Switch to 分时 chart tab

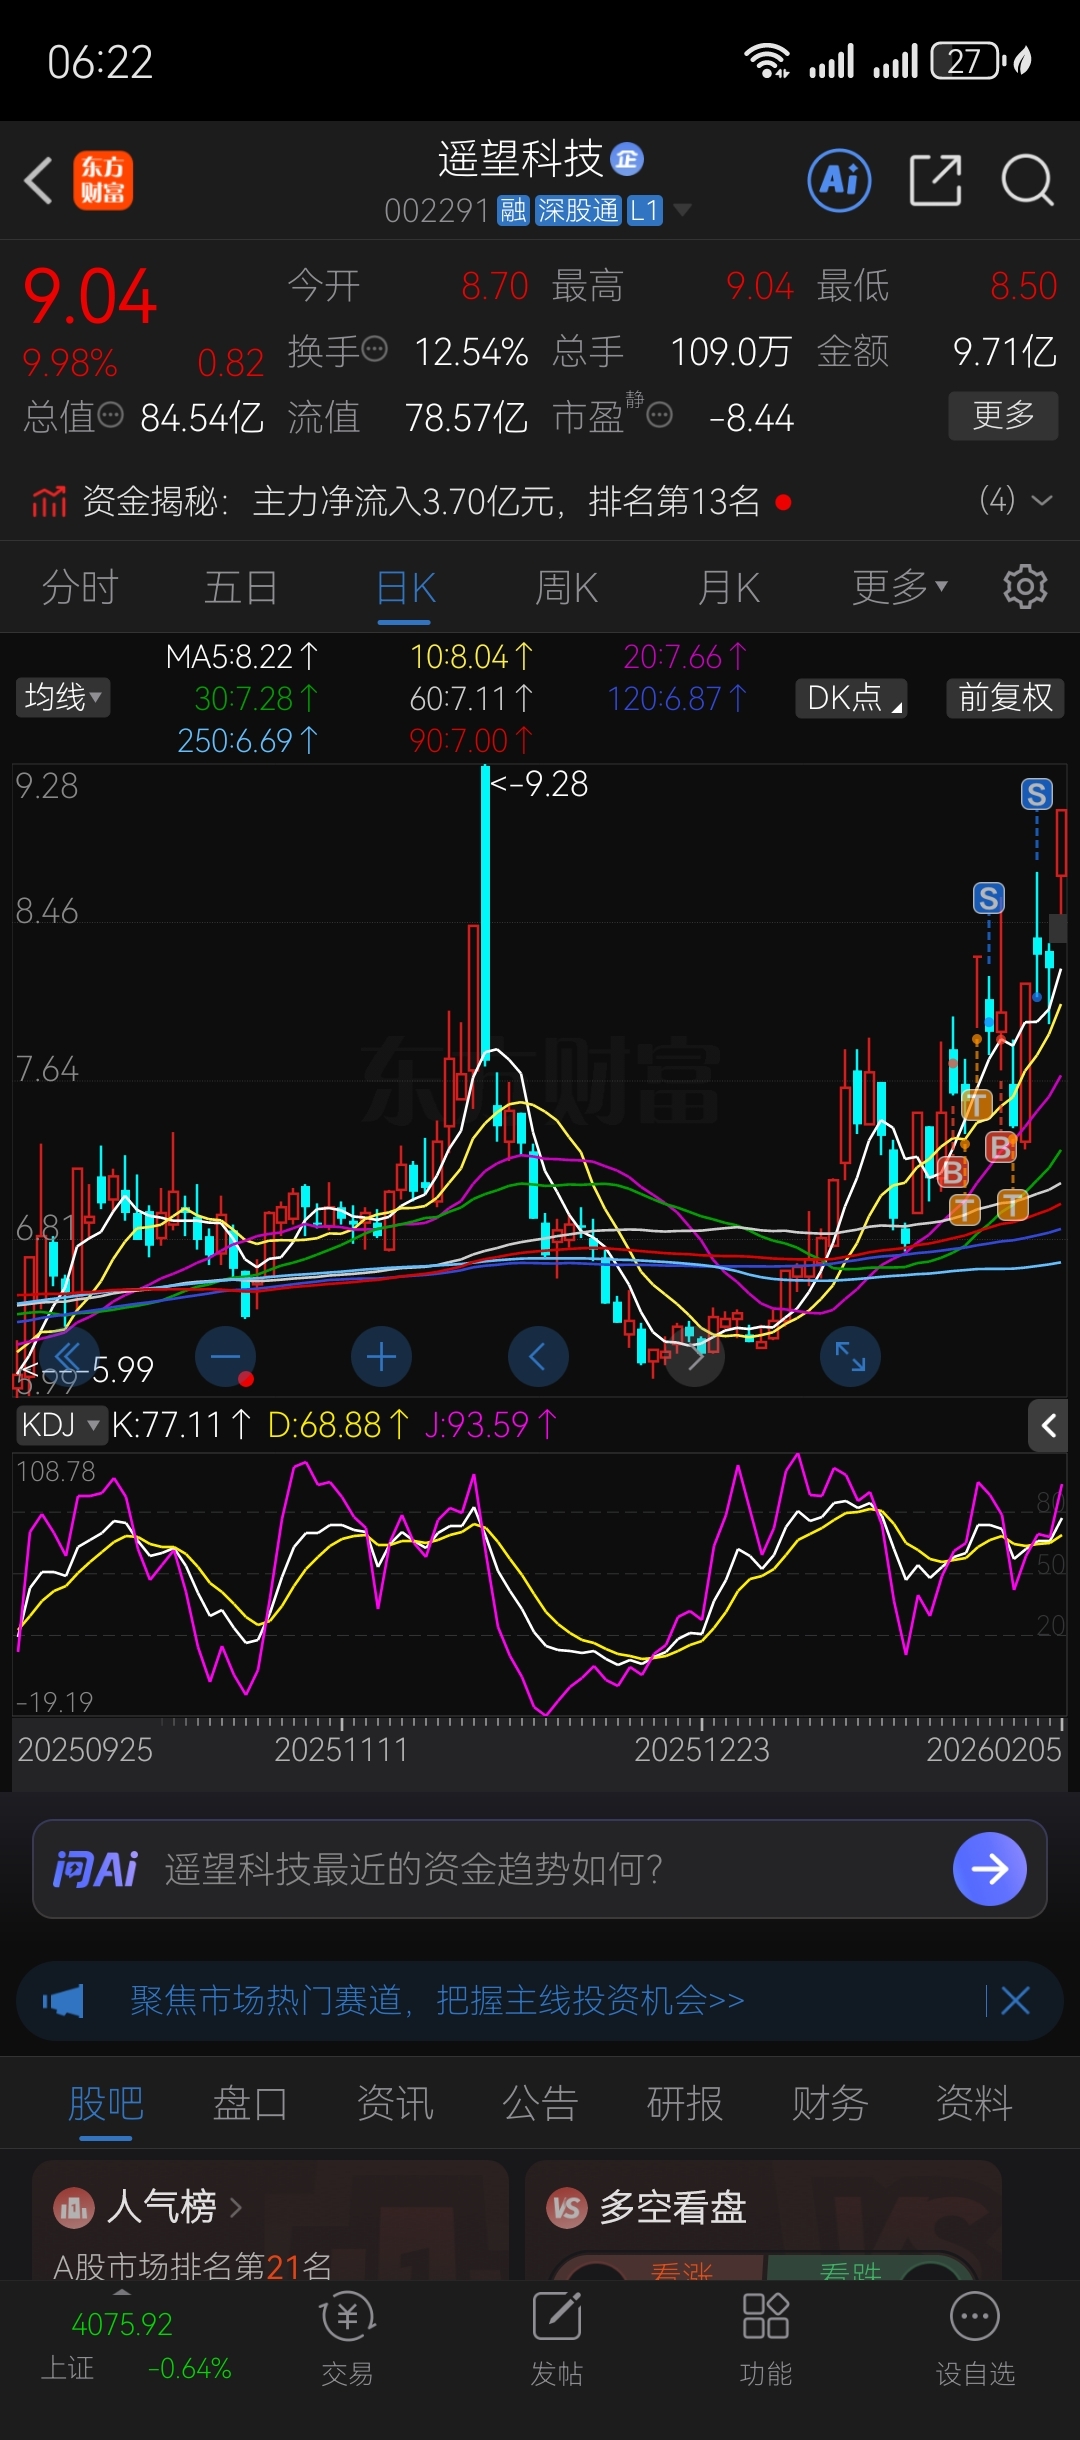point(80,587)
